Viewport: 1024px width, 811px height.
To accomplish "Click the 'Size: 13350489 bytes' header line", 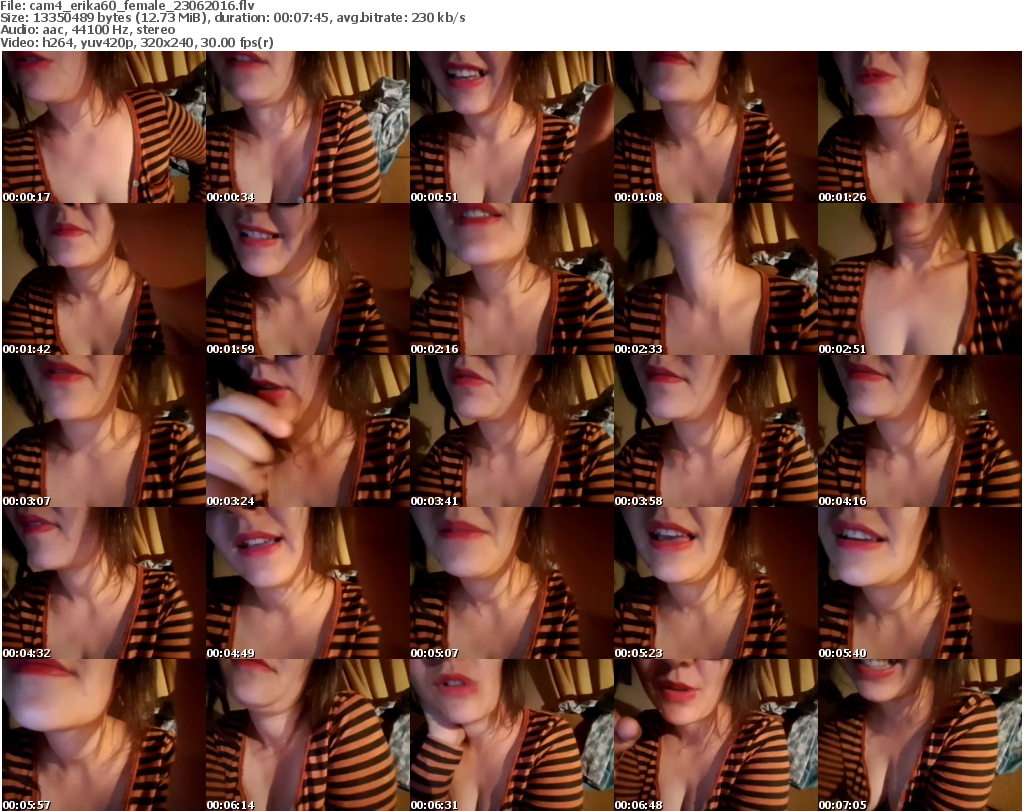I will point(232,18).
